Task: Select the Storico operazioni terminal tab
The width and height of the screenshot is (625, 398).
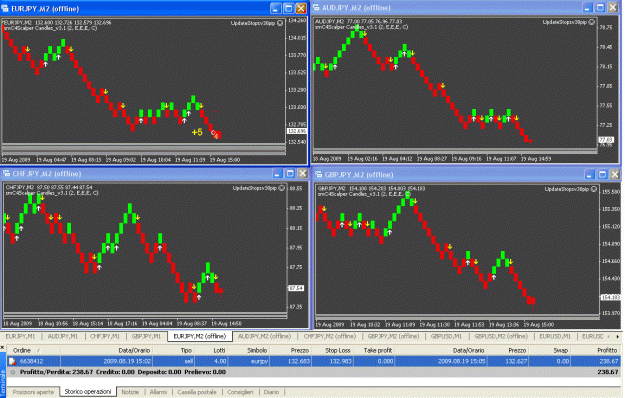Action: coord(88,392)
